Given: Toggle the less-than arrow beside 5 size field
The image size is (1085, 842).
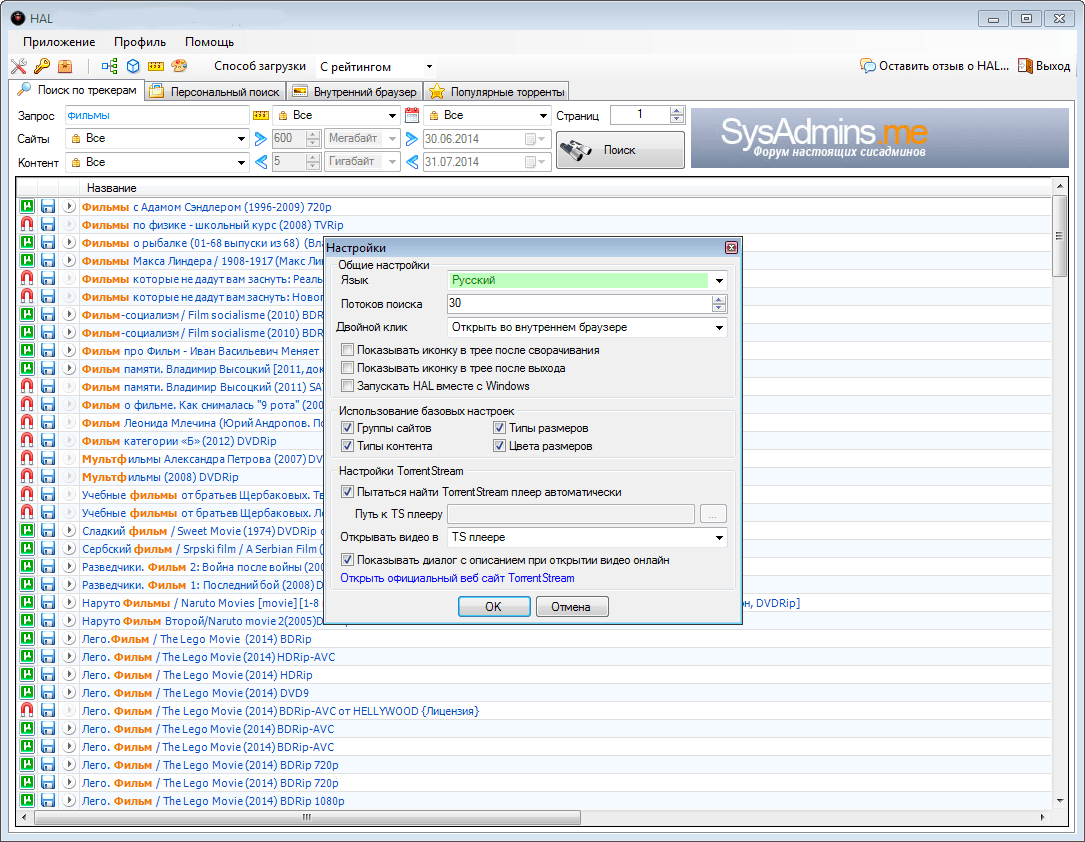Looking at the screenshot, I should pos(260,162).
